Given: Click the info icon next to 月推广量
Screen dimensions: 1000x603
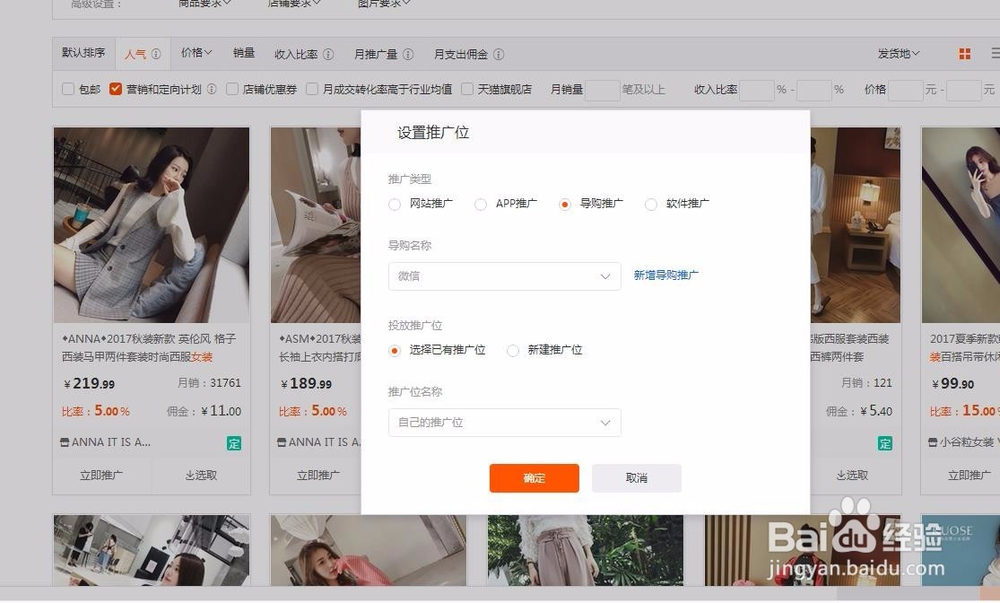Looking at the screenshot, I should click(x=407, y=53).
